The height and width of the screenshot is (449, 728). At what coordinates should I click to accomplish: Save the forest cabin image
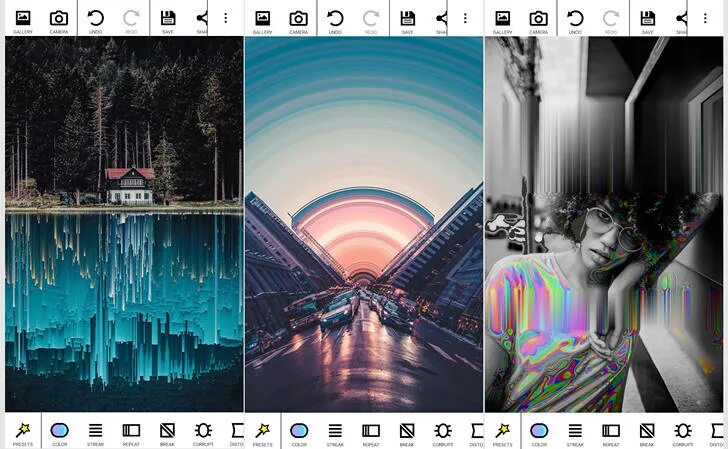(168, 22)
